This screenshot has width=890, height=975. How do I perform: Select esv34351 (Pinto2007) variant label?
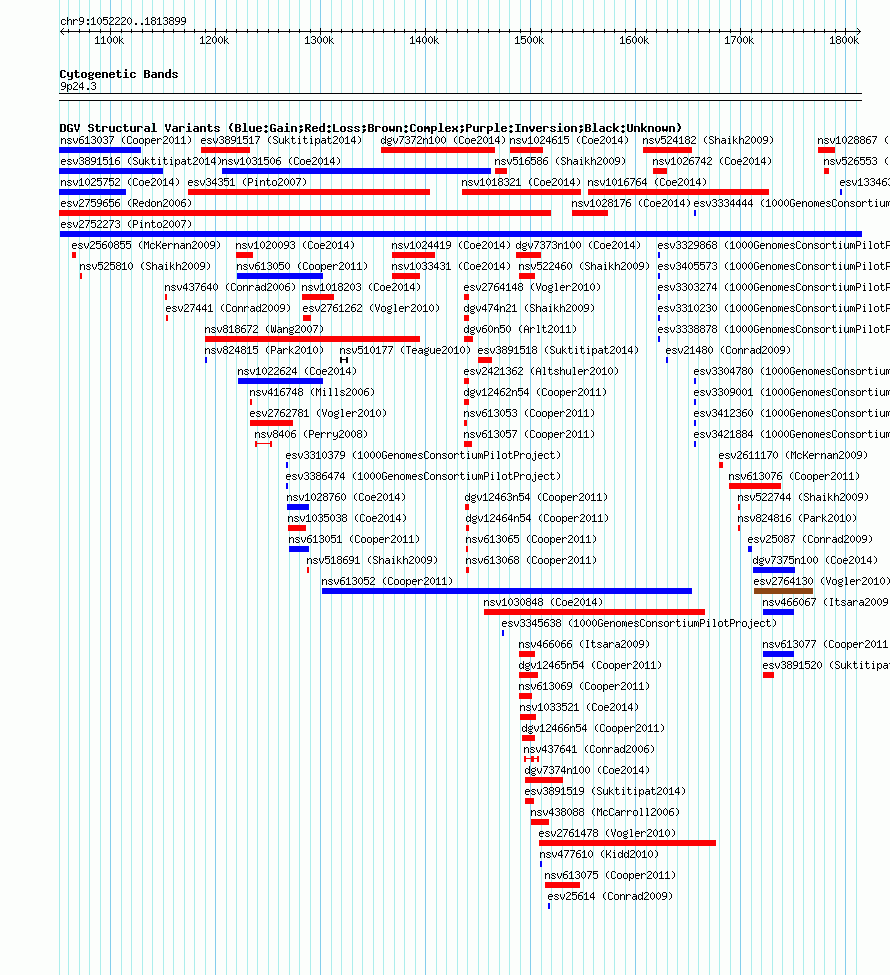pos(247,182)
